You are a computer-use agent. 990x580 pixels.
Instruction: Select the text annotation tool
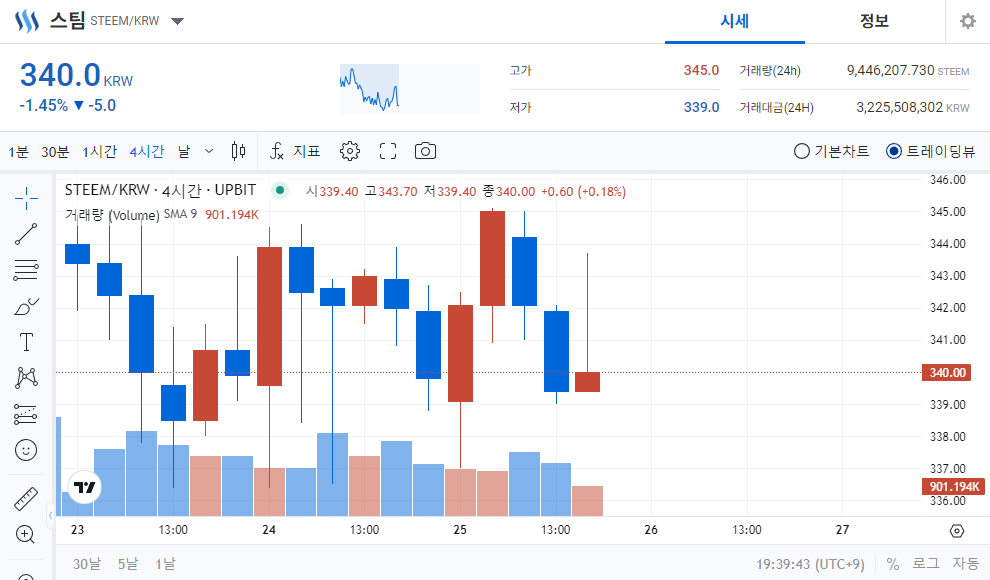point(26,342)
